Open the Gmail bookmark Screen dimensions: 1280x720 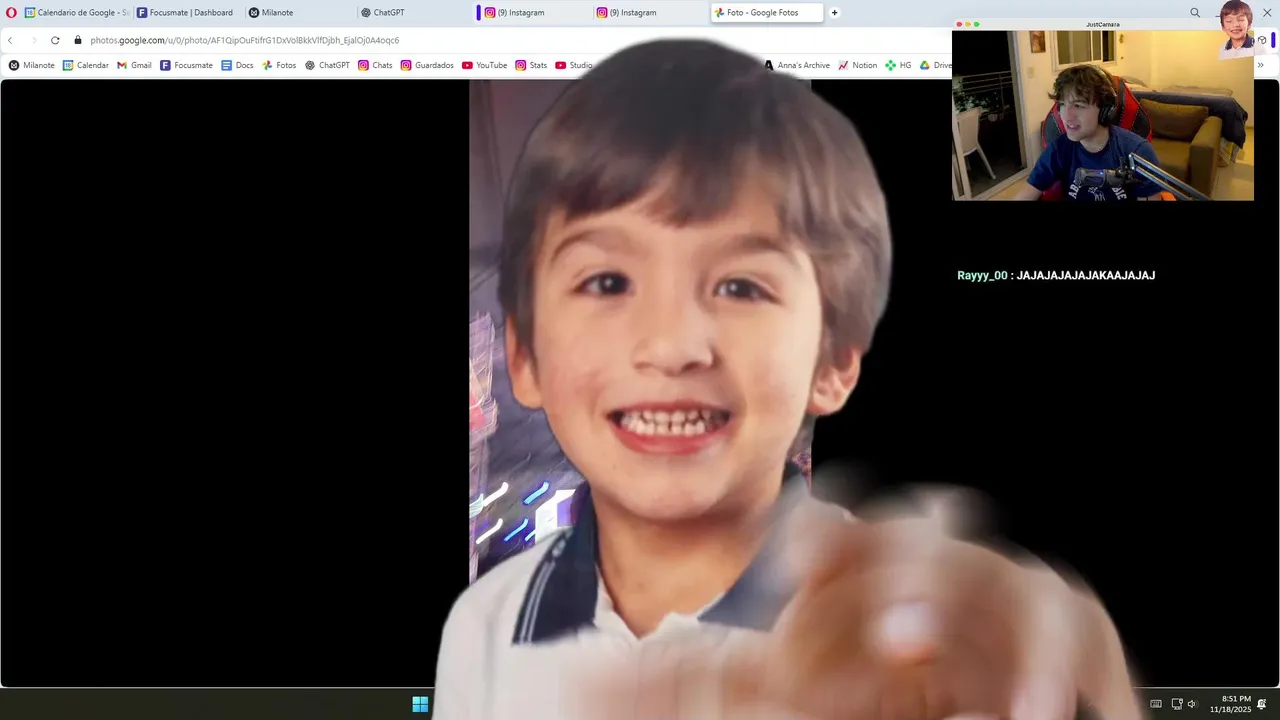[134, 65]
